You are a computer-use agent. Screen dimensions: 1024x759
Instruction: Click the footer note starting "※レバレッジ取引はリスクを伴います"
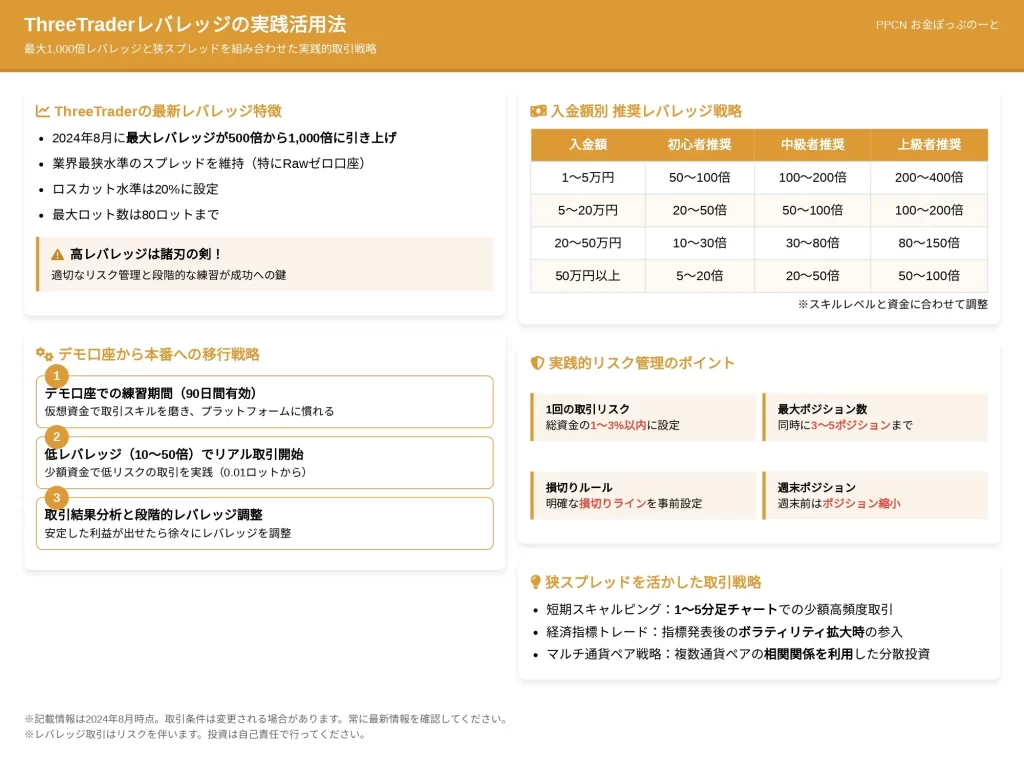coord(195,734)
